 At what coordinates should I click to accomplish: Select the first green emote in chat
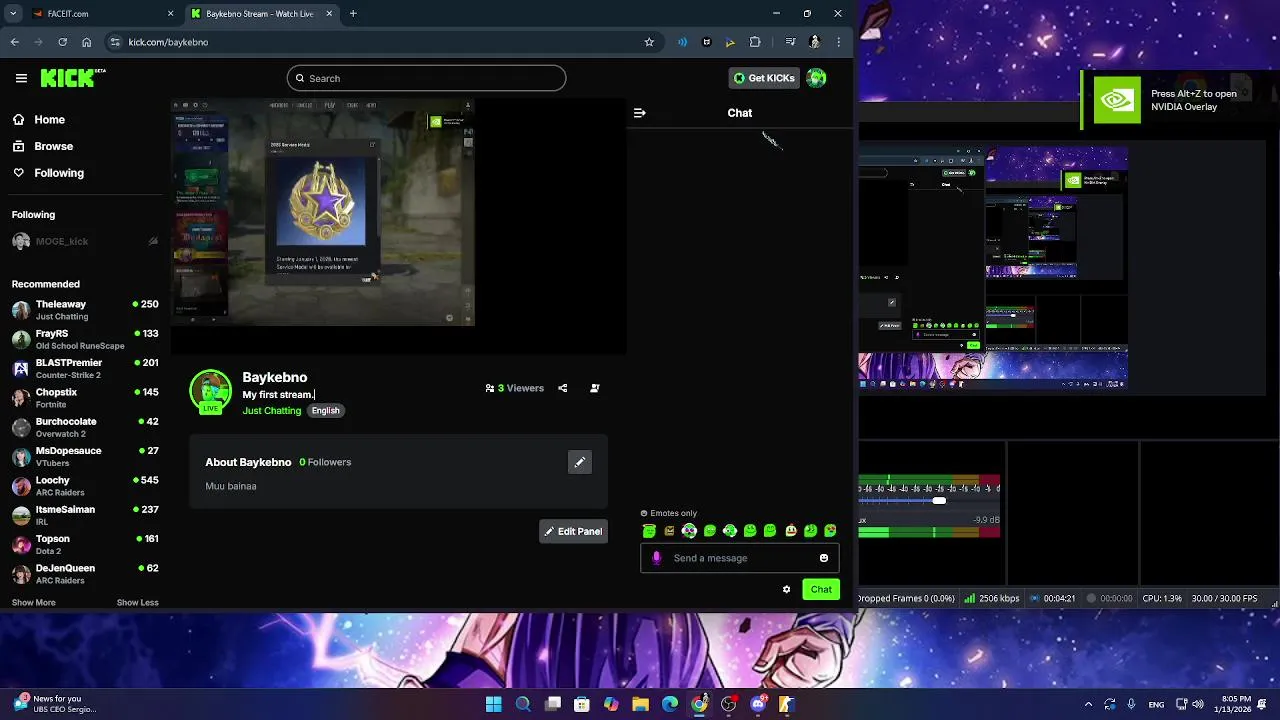(x=649, y=531)
